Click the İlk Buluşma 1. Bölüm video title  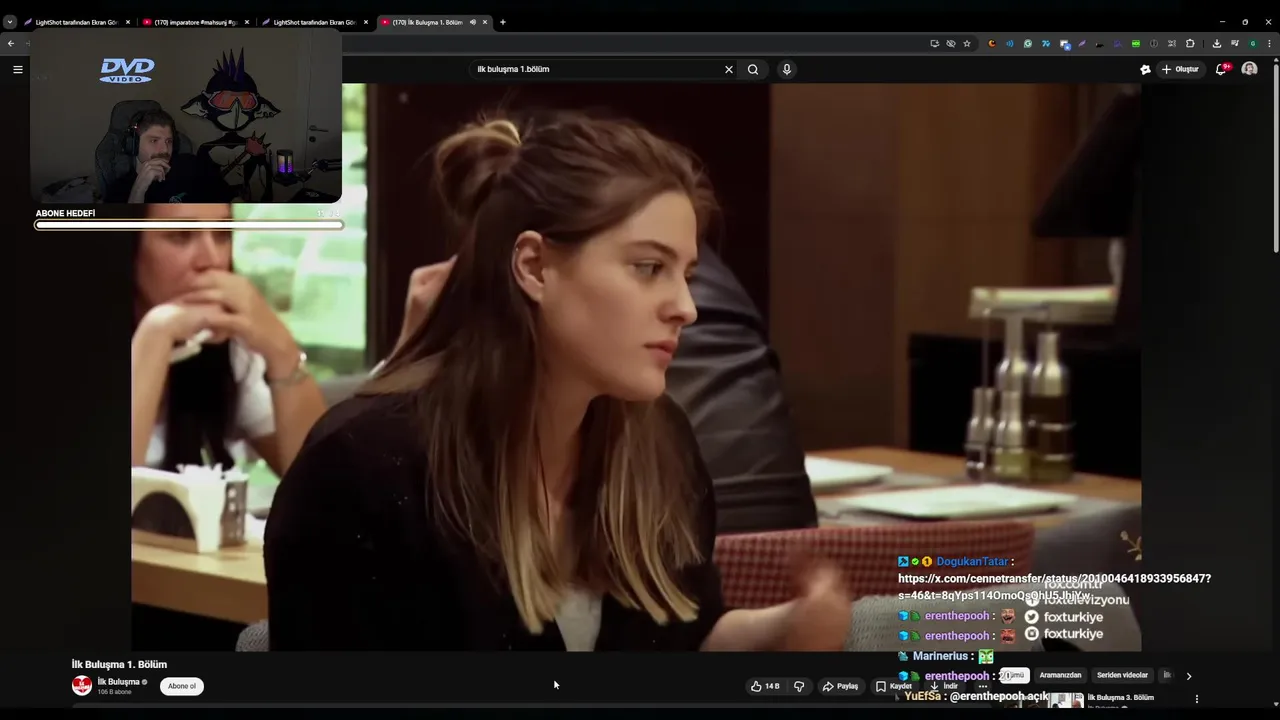(x=119, y=664)
